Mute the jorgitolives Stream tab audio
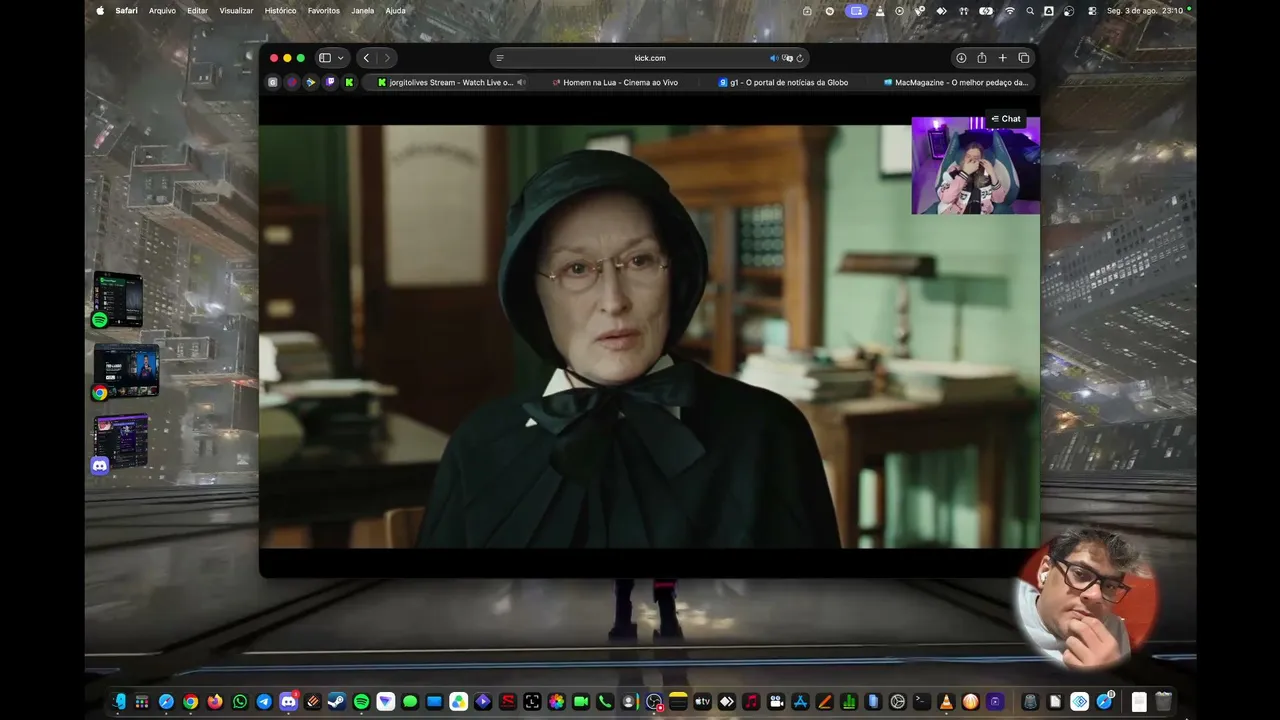 pos(521,82)
